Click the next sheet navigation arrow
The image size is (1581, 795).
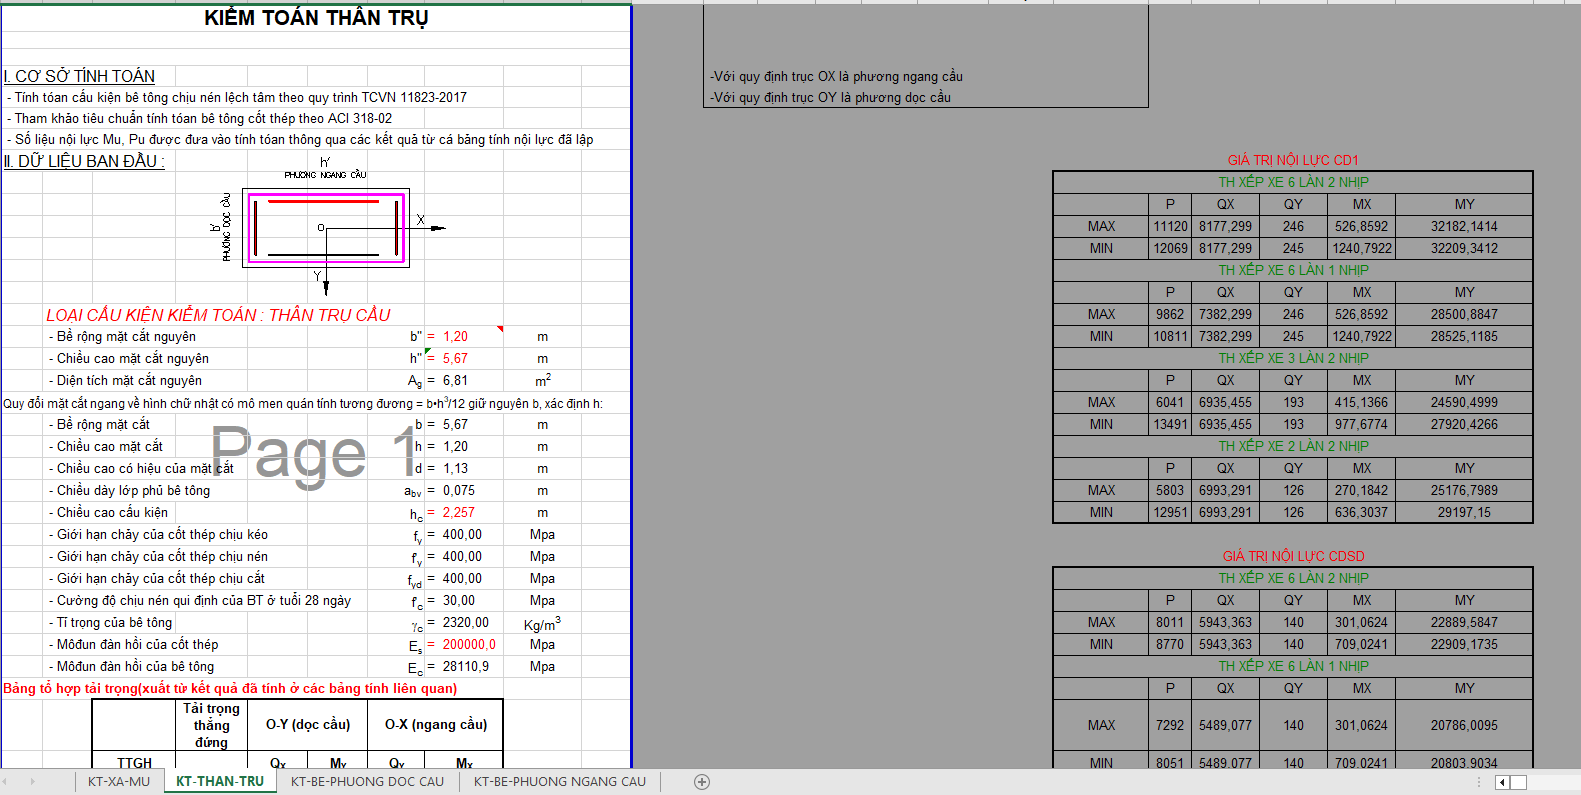(x=32, y=782)
